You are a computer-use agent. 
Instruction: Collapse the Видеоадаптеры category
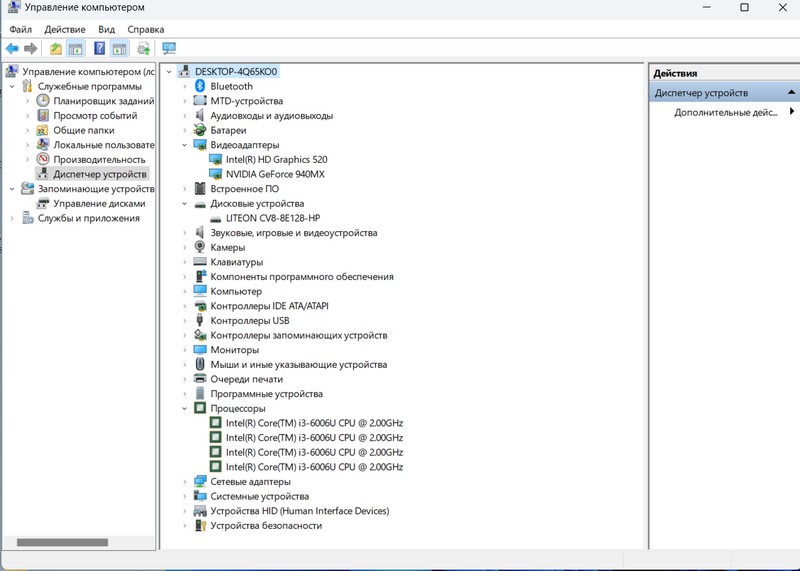point(185,145)
